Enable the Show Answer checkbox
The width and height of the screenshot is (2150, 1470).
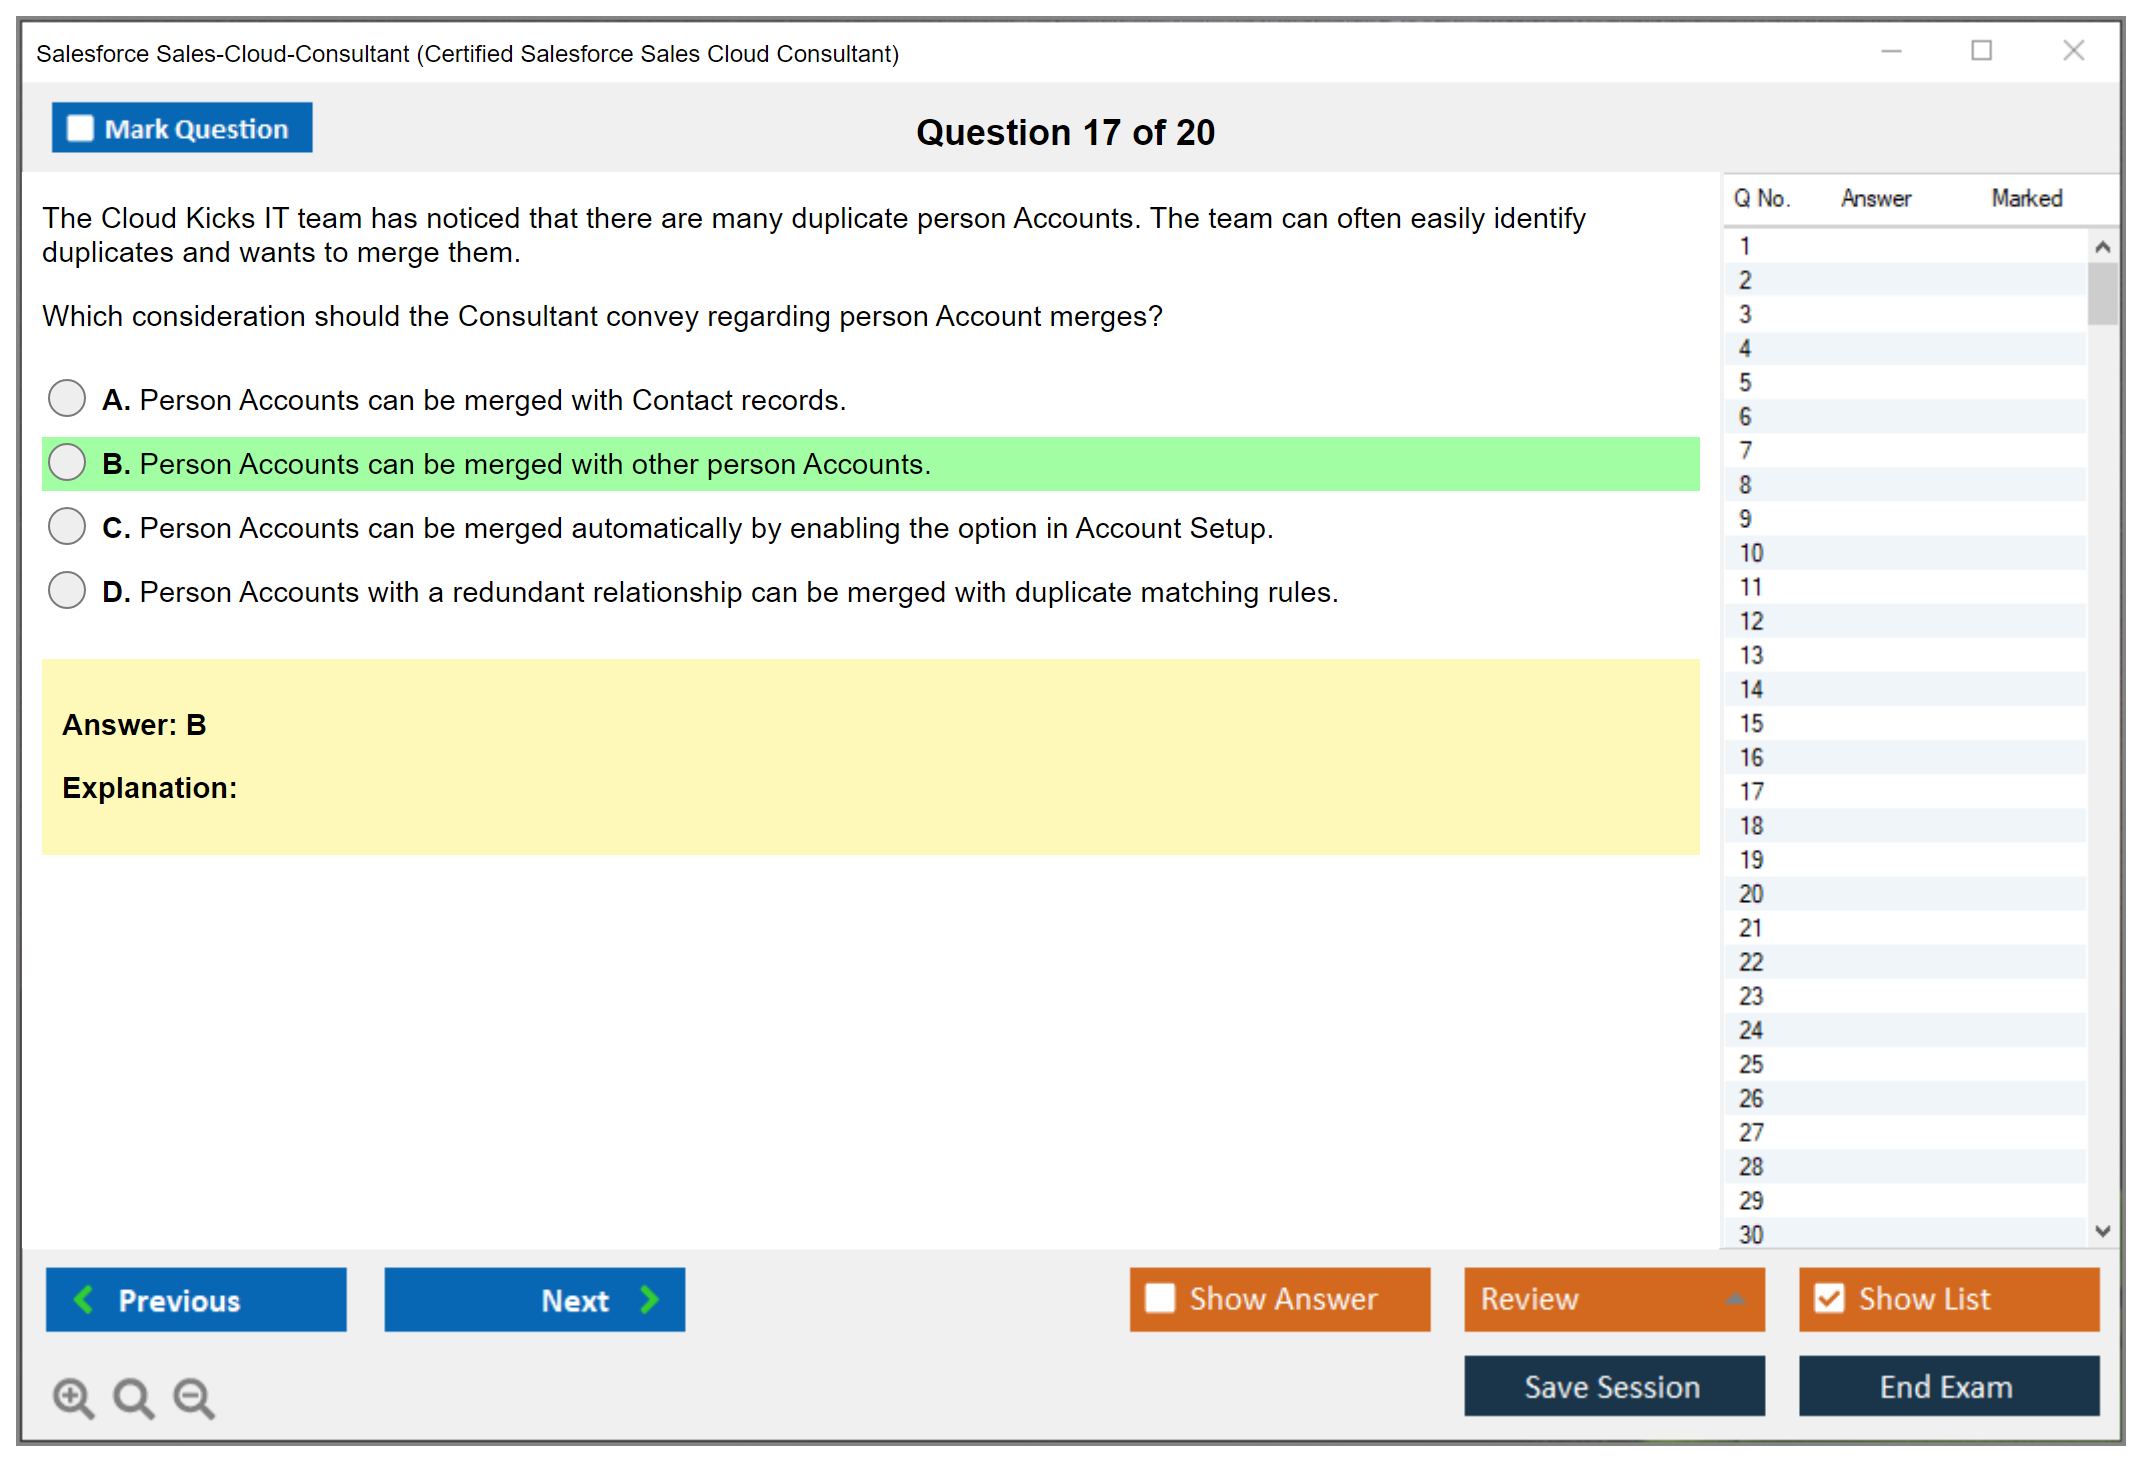point(1160,1298)
